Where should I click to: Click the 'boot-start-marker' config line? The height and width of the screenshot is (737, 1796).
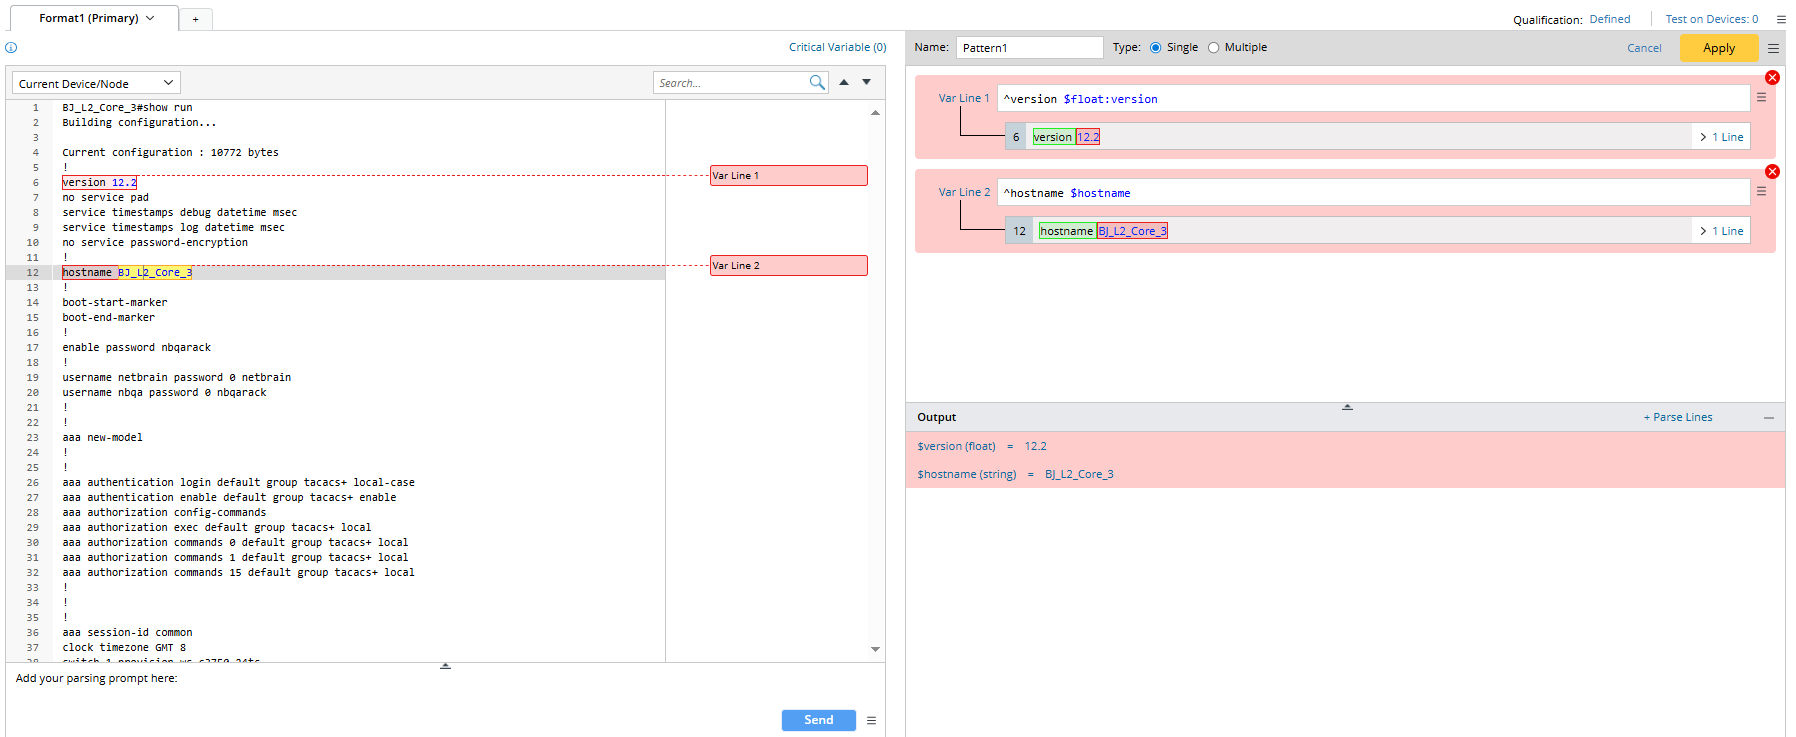click(x=115, y=302)
